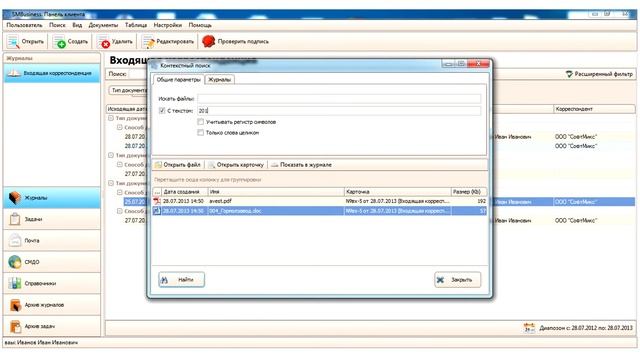
Task: Click the X icon on Закрыть button
Action: click(x=440, y=280)
